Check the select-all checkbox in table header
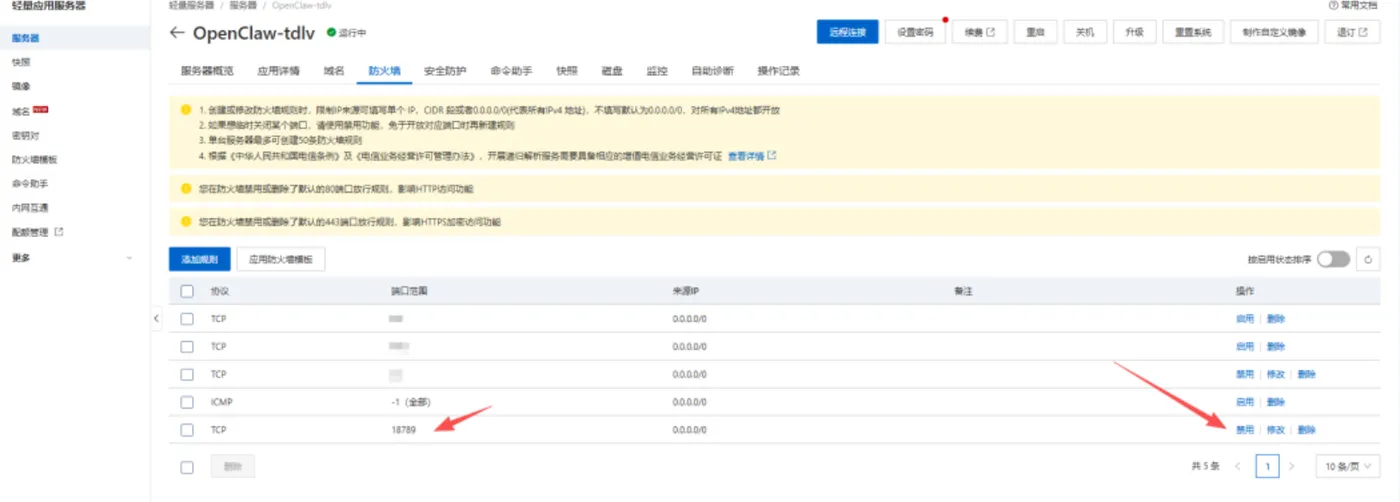Image resolution: width=1400 pixels, height=502 pixels. [x=187, y=291]
